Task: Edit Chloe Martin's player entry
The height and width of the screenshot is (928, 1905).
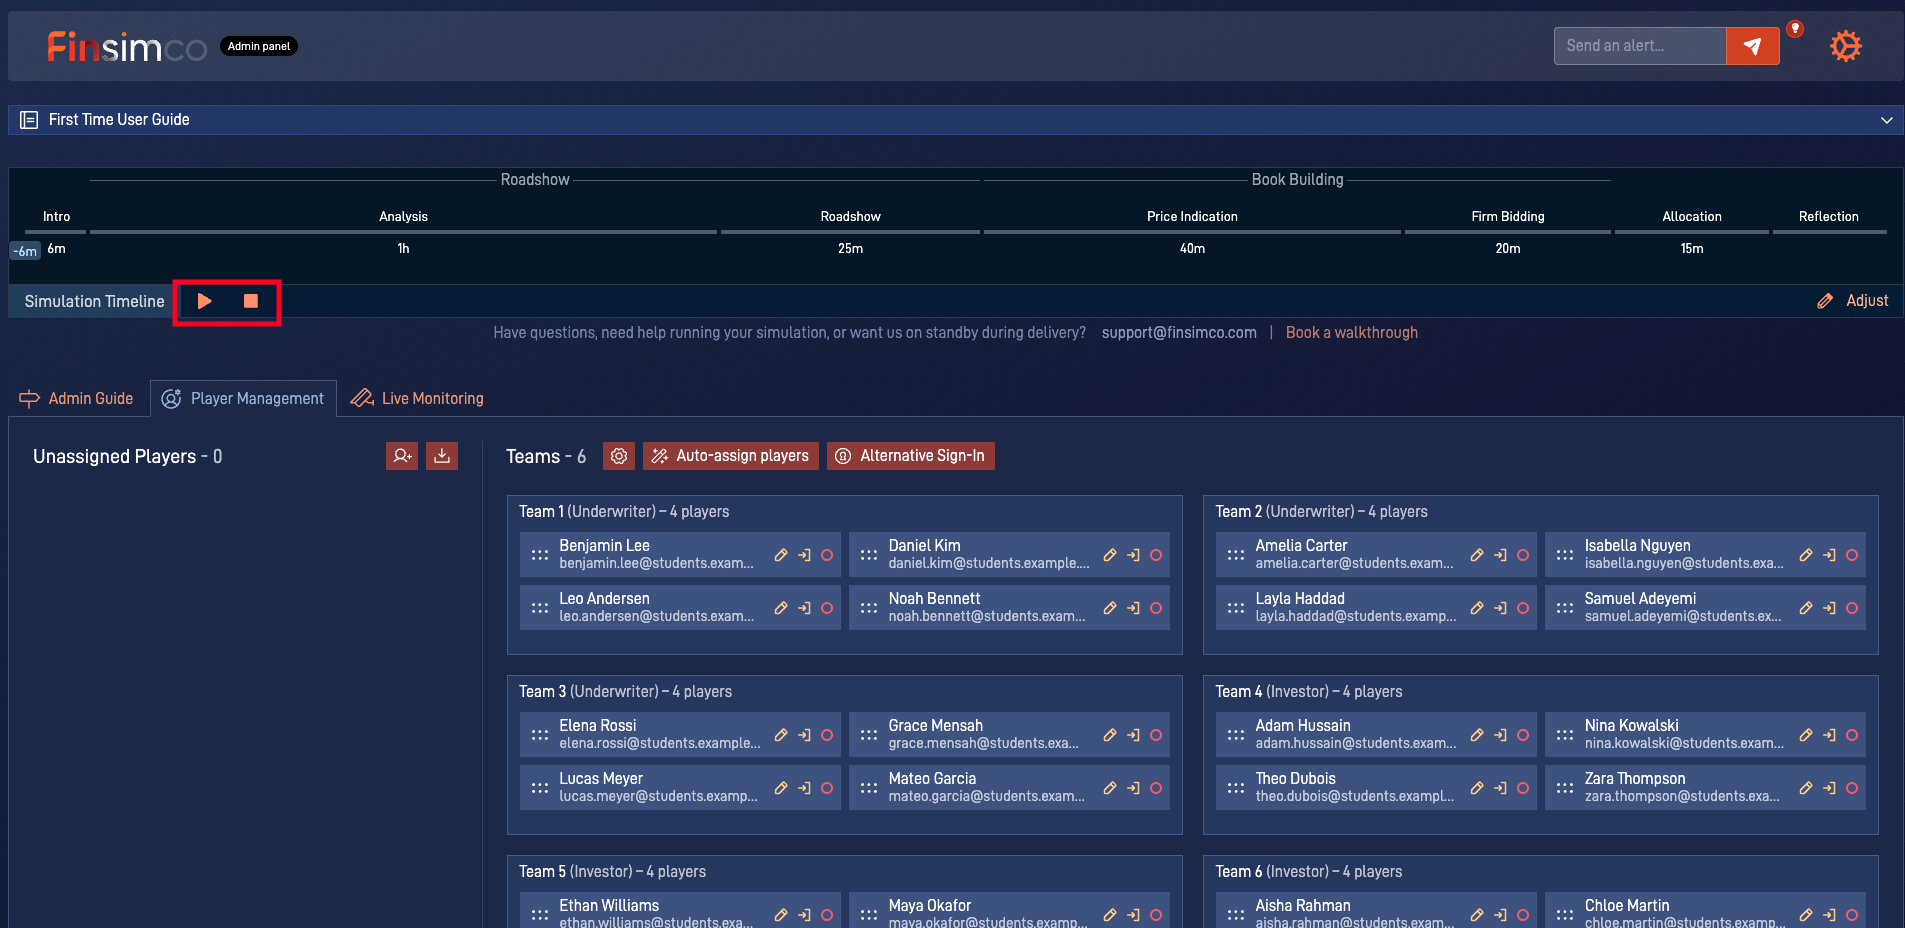Action: [x=1806, y=915]
